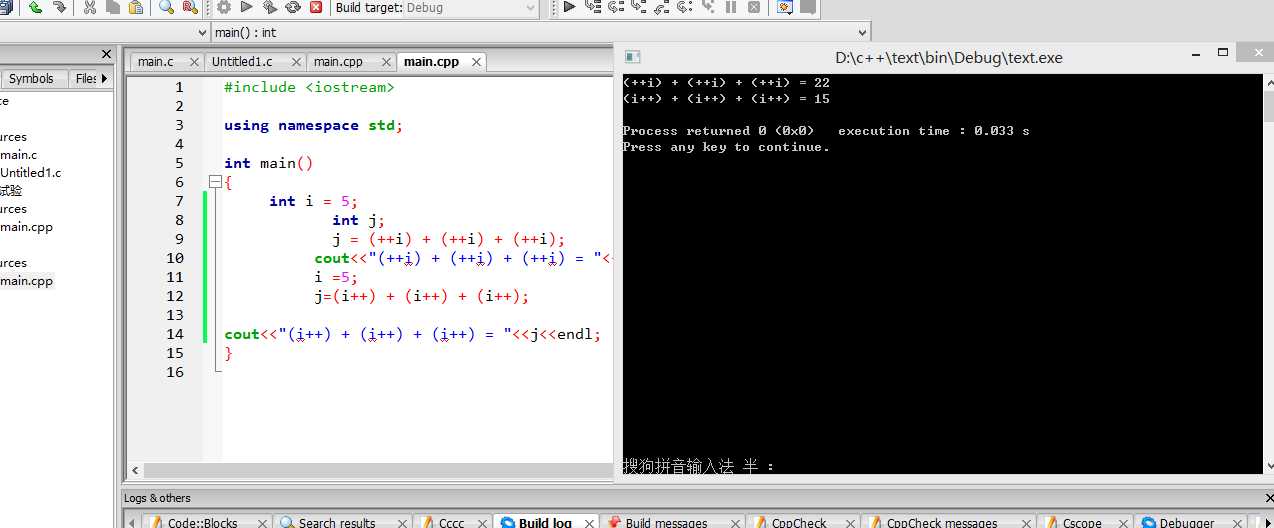This screenshot has height=528, width=1274.
Task: Abort the build with the red X icon
Action: [316, 7]
